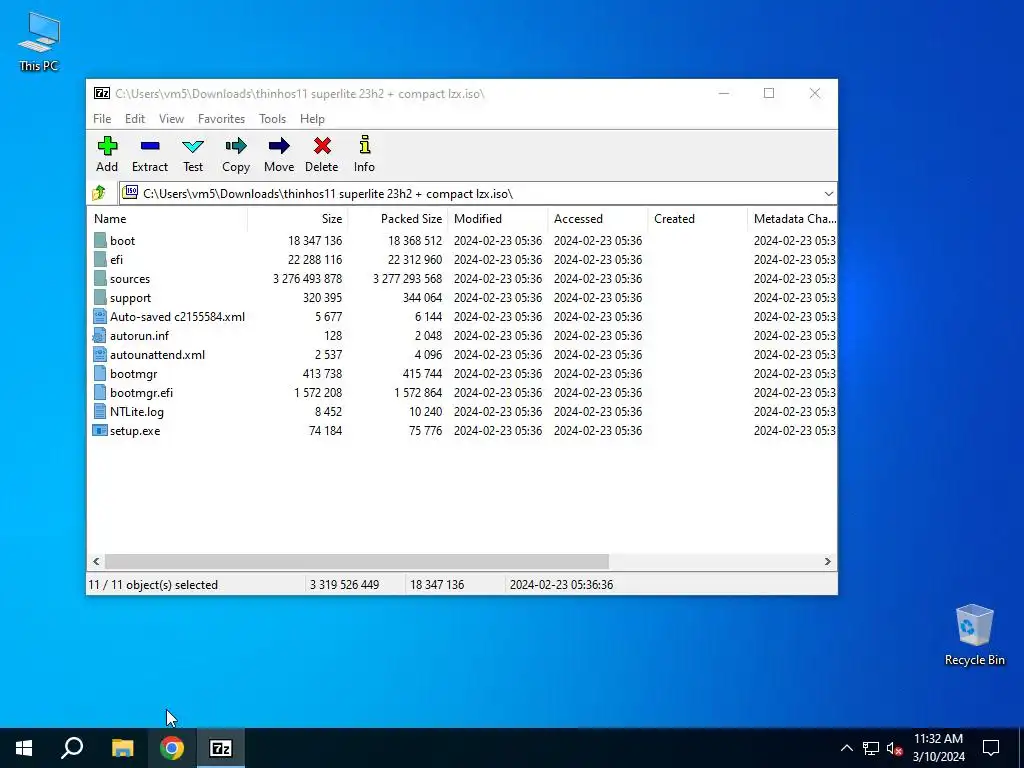1024x768 pixels.
Task: Click the support folder icon
Action: tap(100, 297)
